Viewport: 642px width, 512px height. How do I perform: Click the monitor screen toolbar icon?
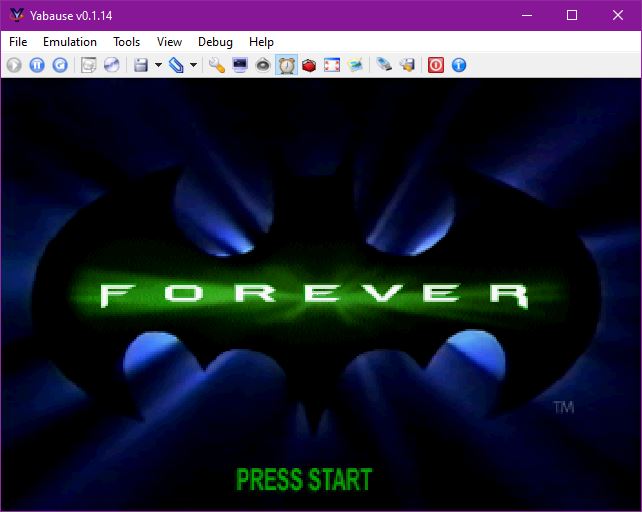tap(240, 65)
